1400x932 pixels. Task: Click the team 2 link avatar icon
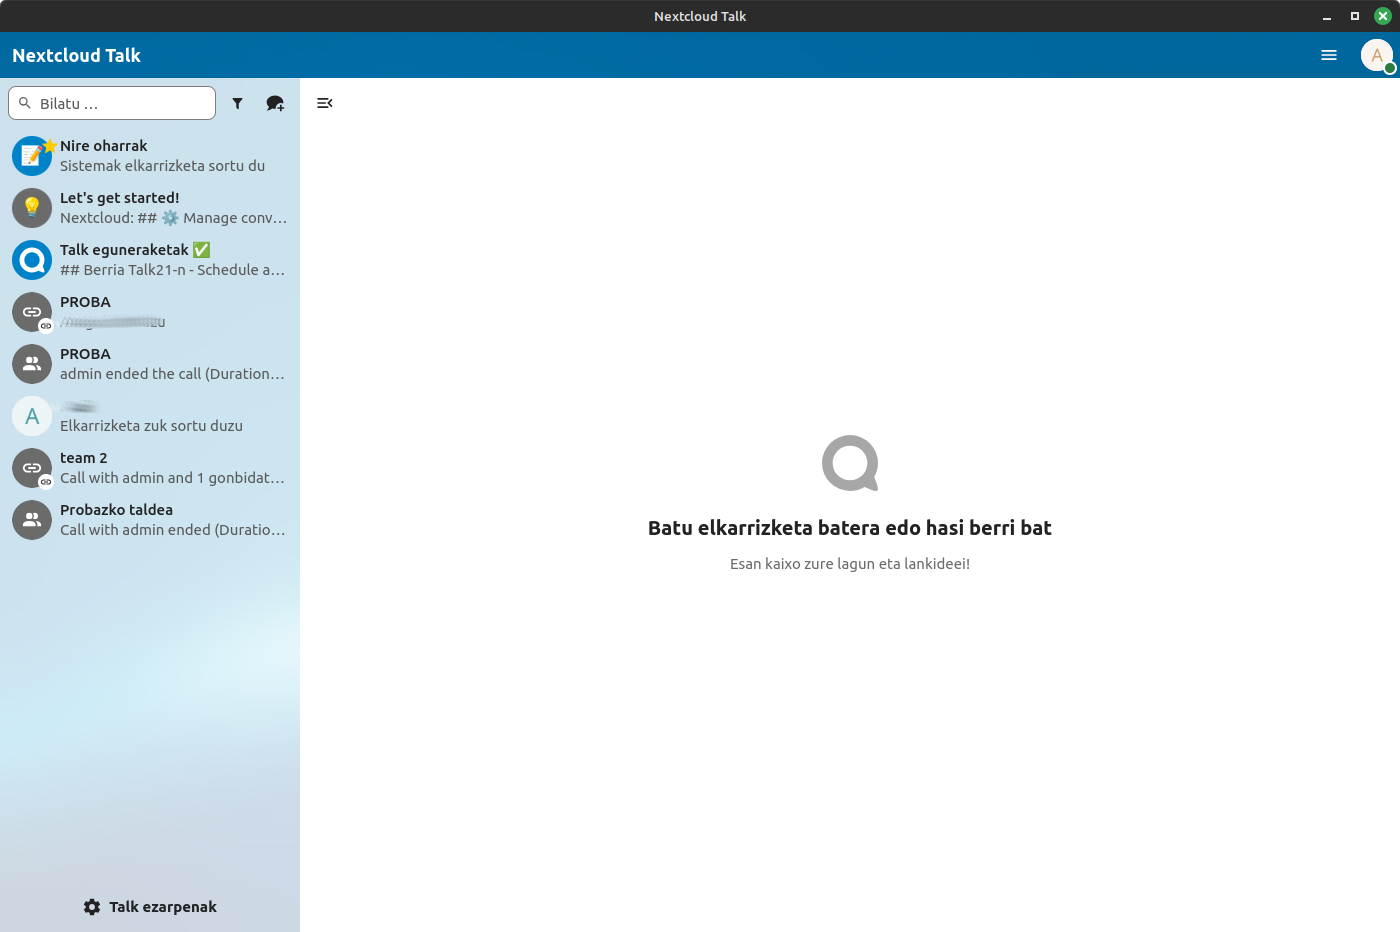point(32,468)
